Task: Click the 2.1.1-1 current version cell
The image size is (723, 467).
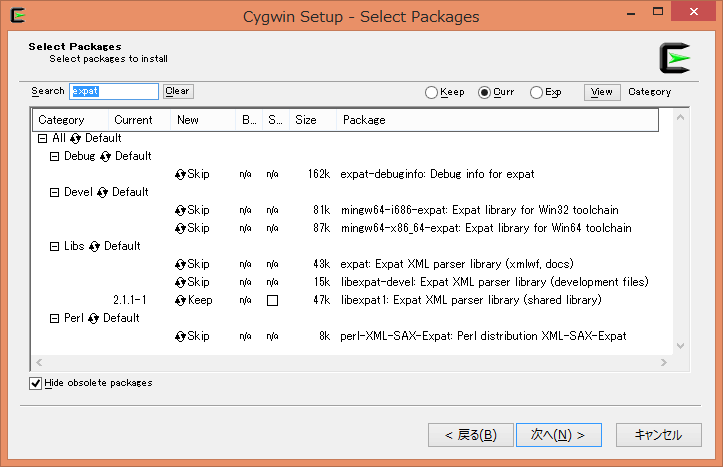Action: (130, 300)
